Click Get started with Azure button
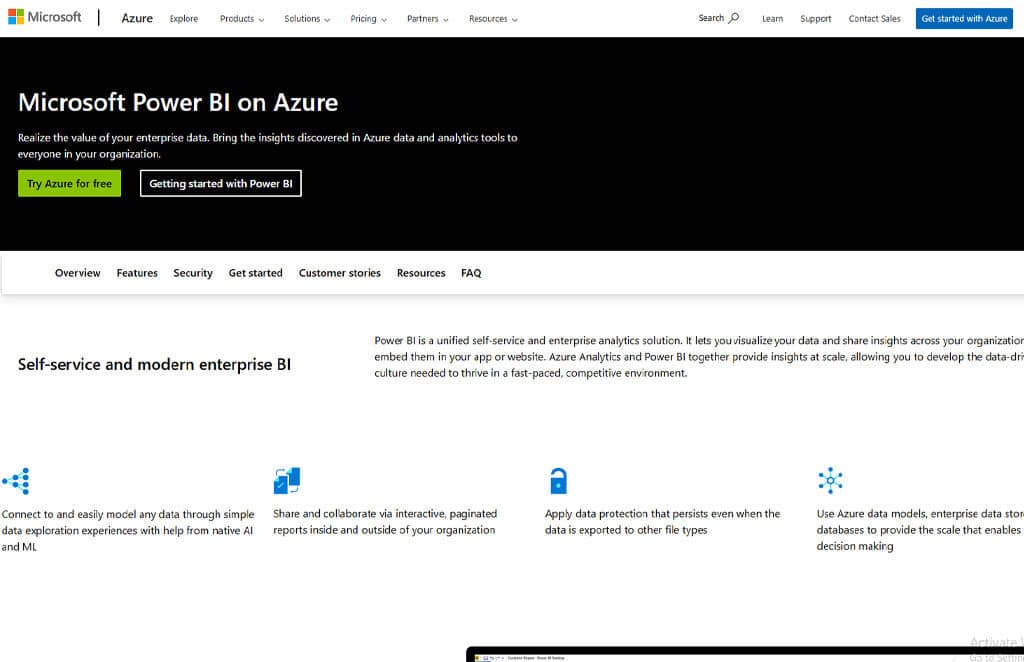This screenshot has height=662, width=1024. [964, 19]
